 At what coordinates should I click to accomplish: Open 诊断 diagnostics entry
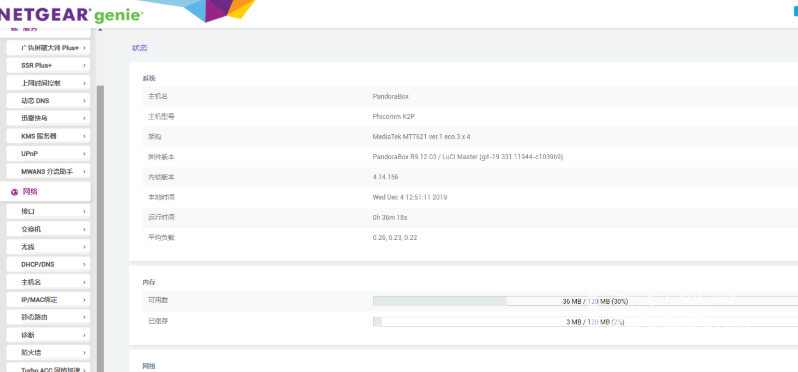coord(48,335)
